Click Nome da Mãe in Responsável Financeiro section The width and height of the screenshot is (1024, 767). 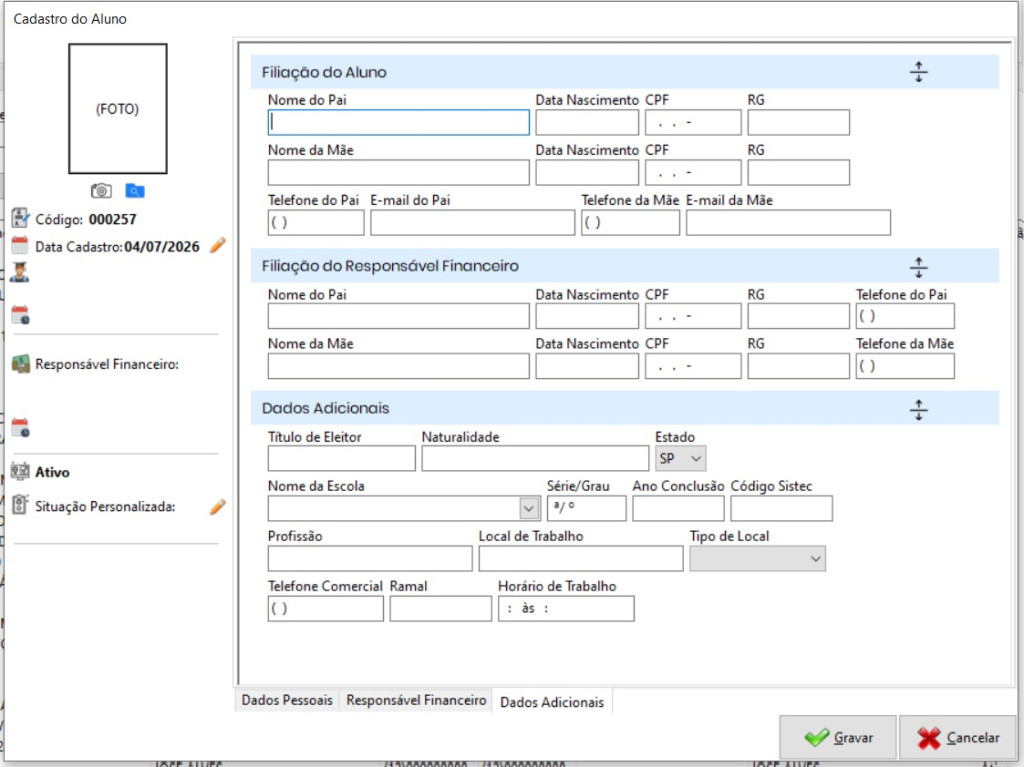coord(398,366)
